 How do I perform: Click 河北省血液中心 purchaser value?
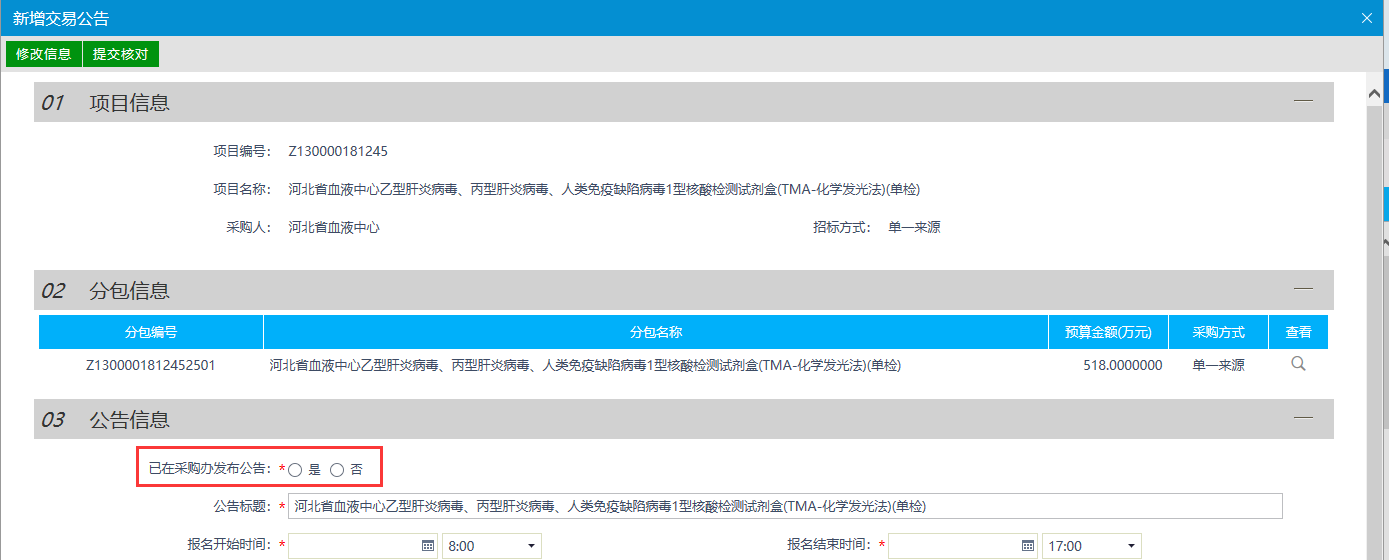click(x=334, y=228)
